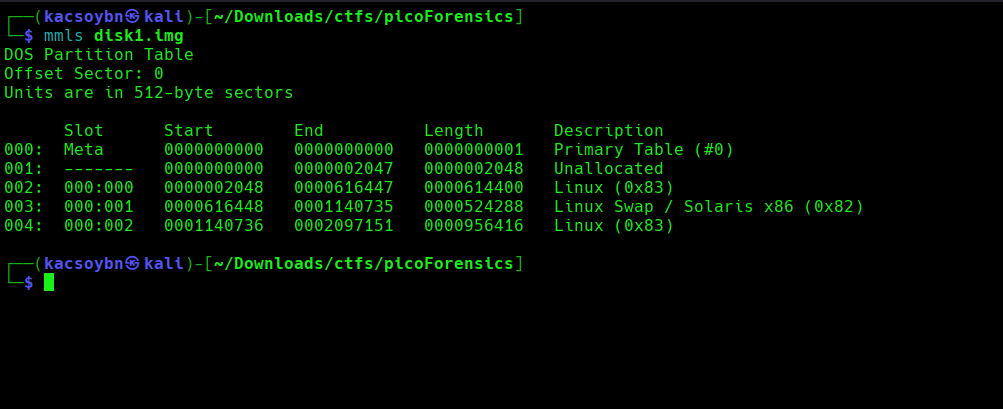Click the Offset Sector: 0 line
This screenshot has width=1003, height=409.
coord(84,74)
